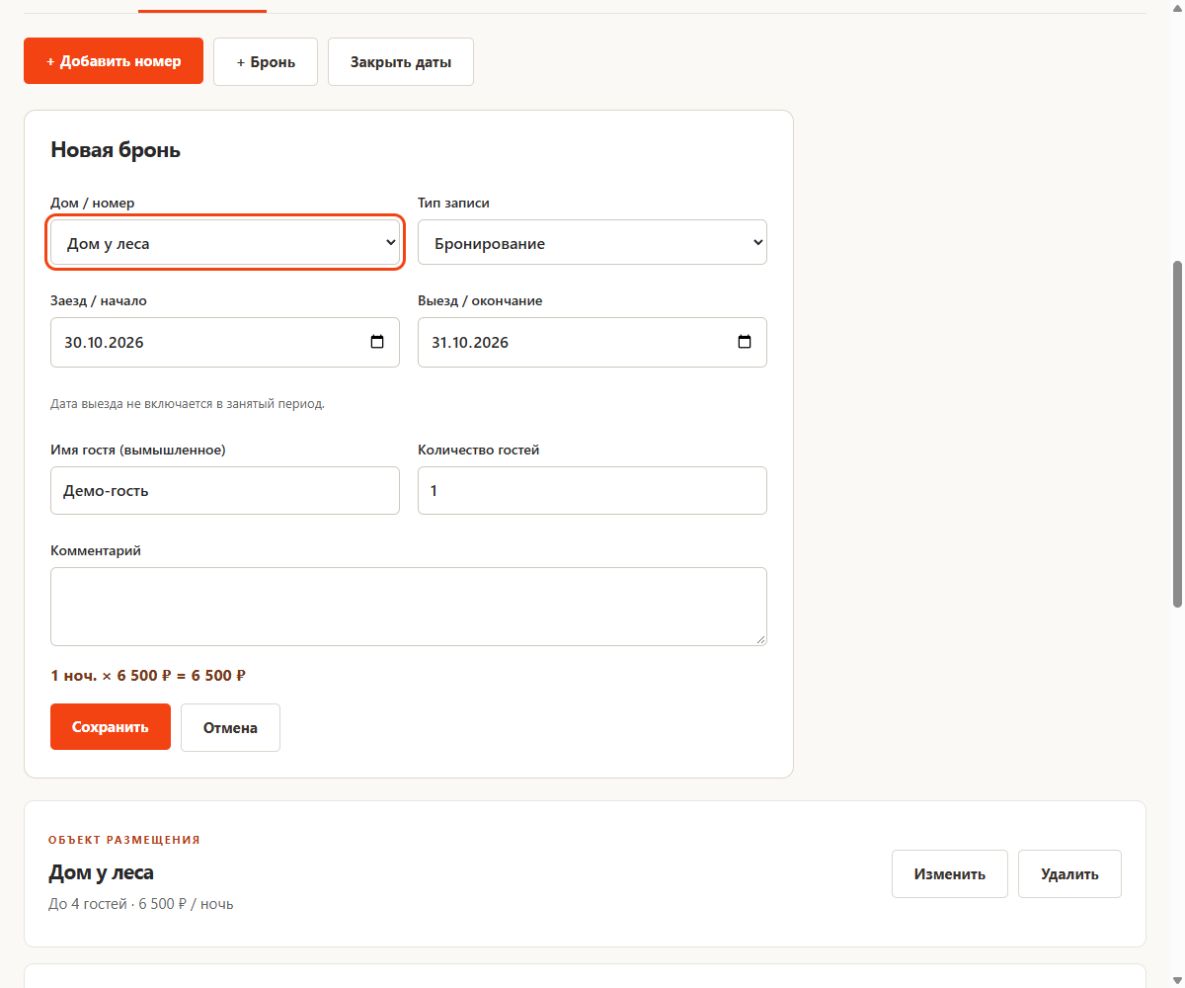Save the new booking with Сохранить
Image resolution: width=1185 pixels, height=988 pixels.
[x=110, y=727]
